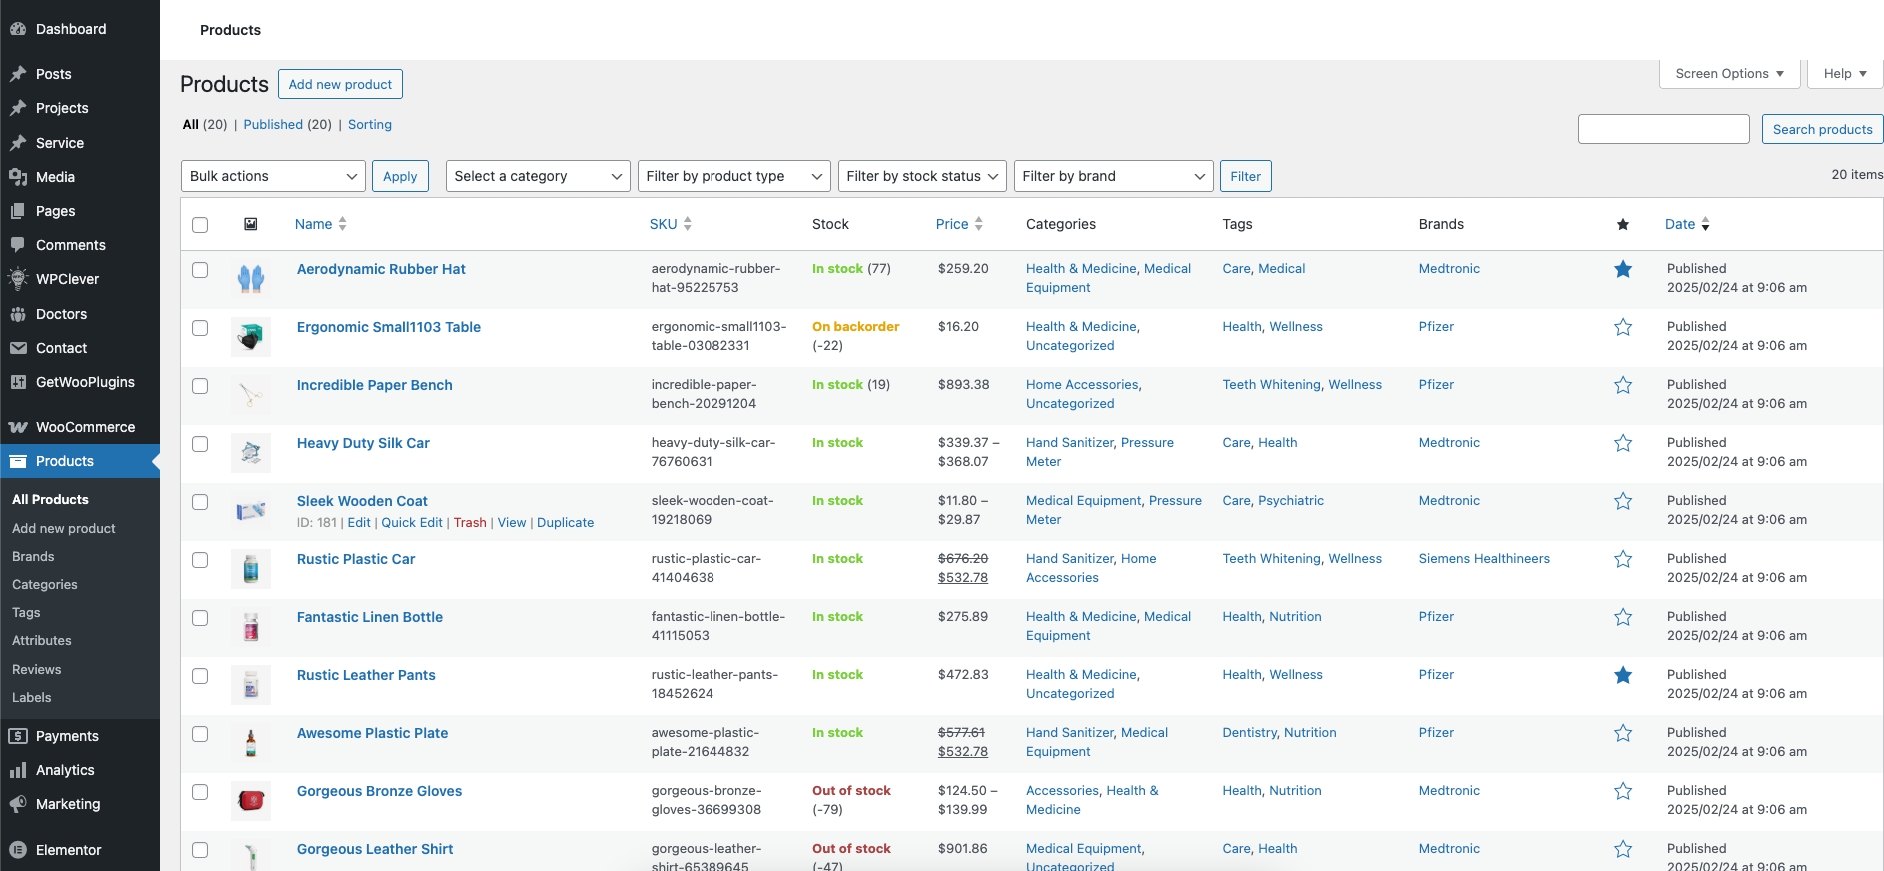The height and width of the screenshot is (871, 1884).
Task: Click the Add new product button
Action: pyautogui.click(x=340, y=84)
